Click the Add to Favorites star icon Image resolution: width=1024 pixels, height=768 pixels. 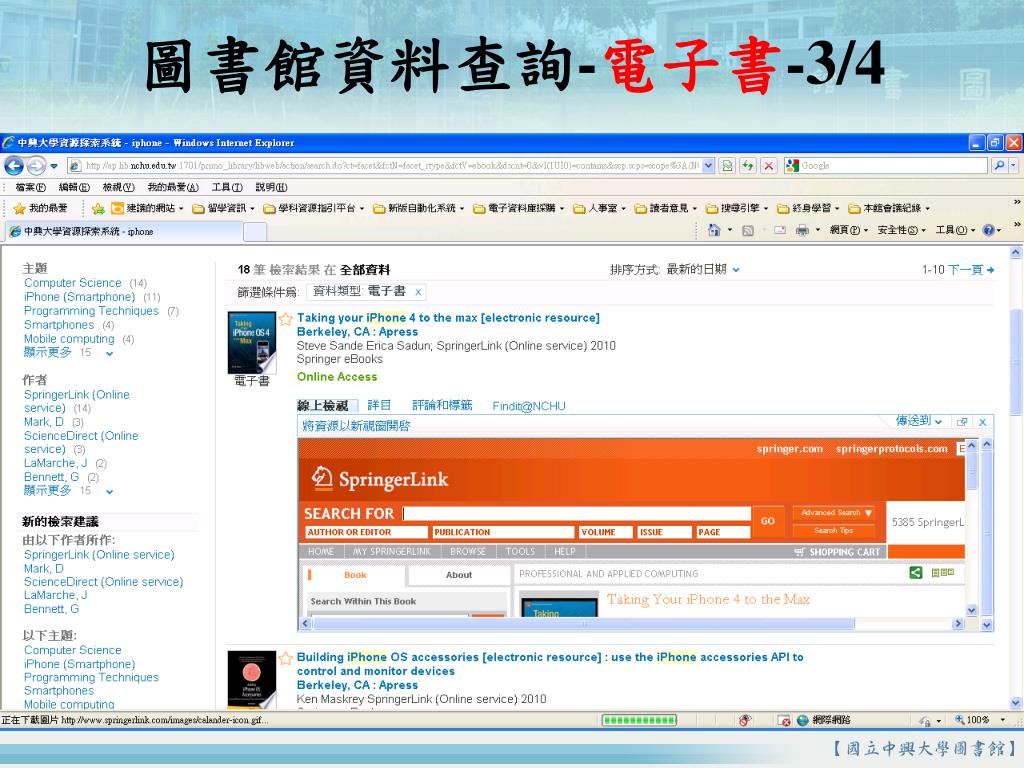[x=99, y=208]
